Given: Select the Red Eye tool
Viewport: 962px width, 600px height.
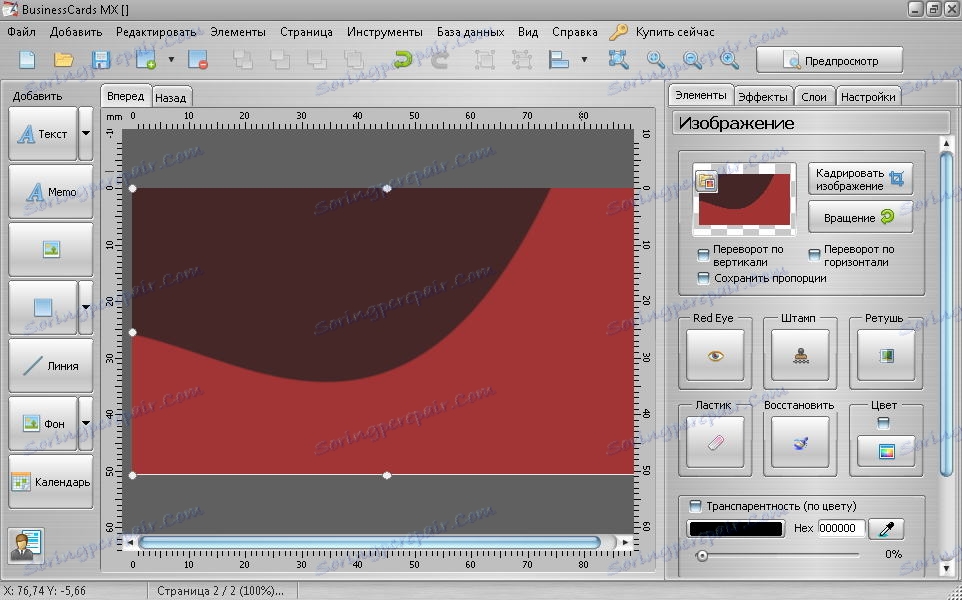Looking at the screenshot, I should coord(714,356).
